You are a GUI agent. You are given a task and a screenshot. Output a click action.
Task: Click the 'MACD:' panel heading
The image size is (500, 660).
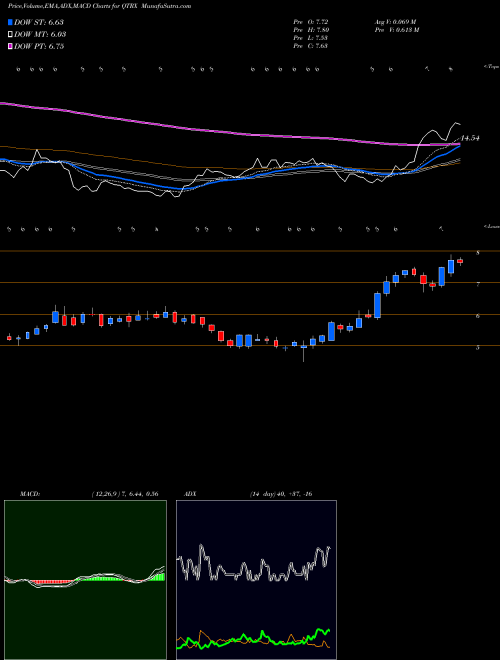point(30,494)
